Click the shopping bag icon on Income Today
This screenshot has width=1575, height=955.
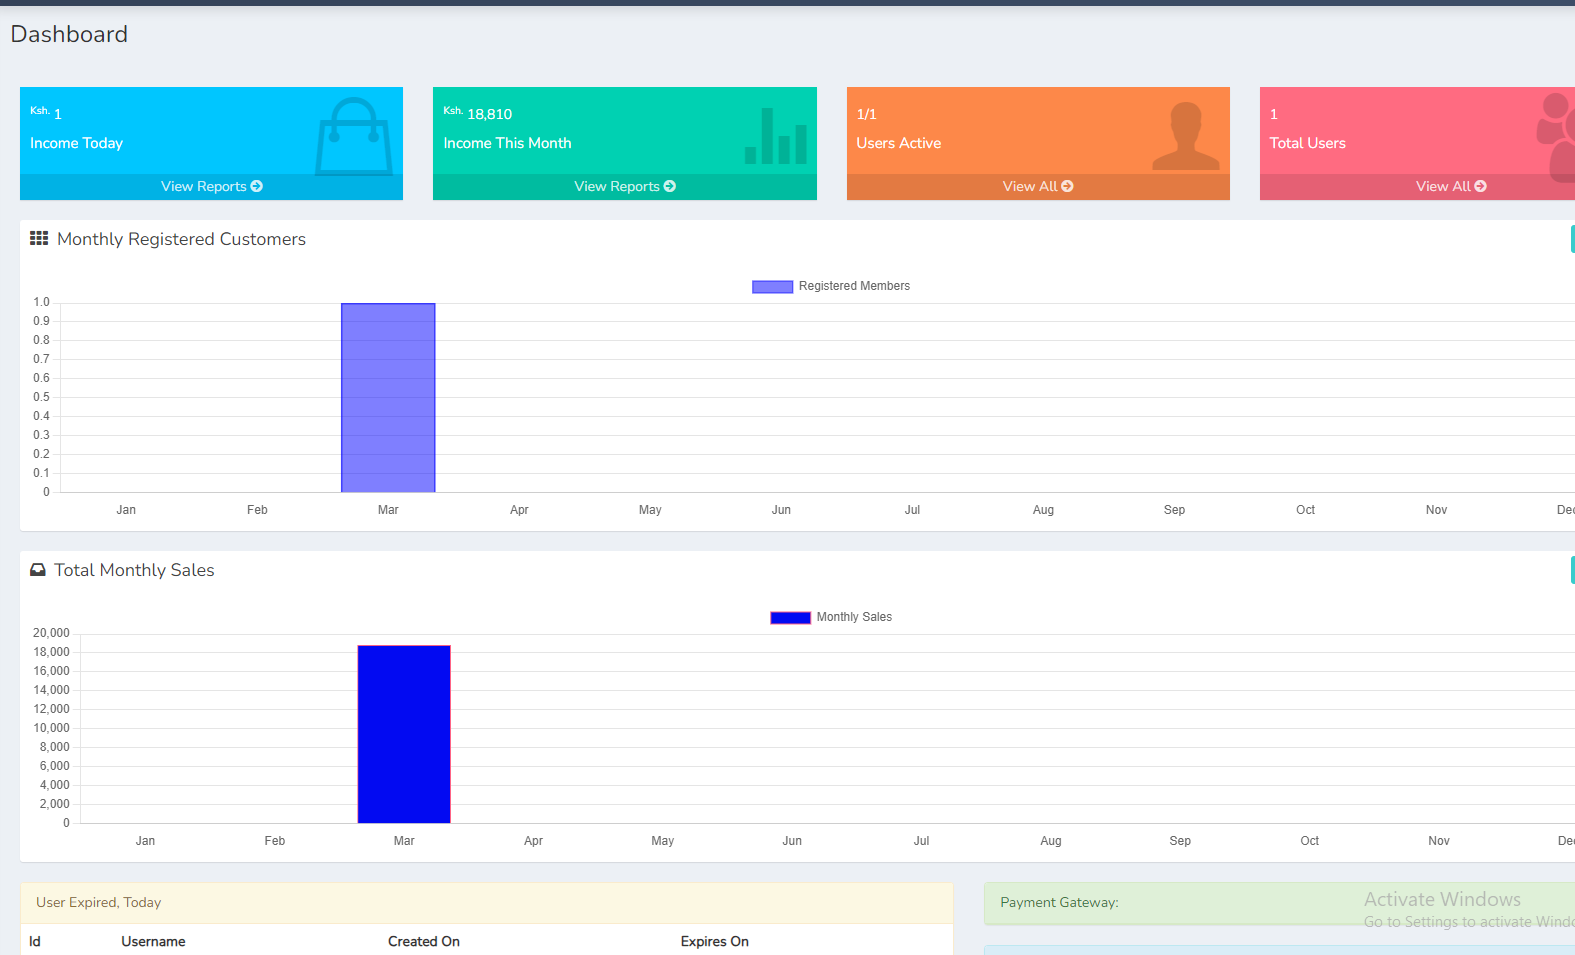click(x=353, y=136)
